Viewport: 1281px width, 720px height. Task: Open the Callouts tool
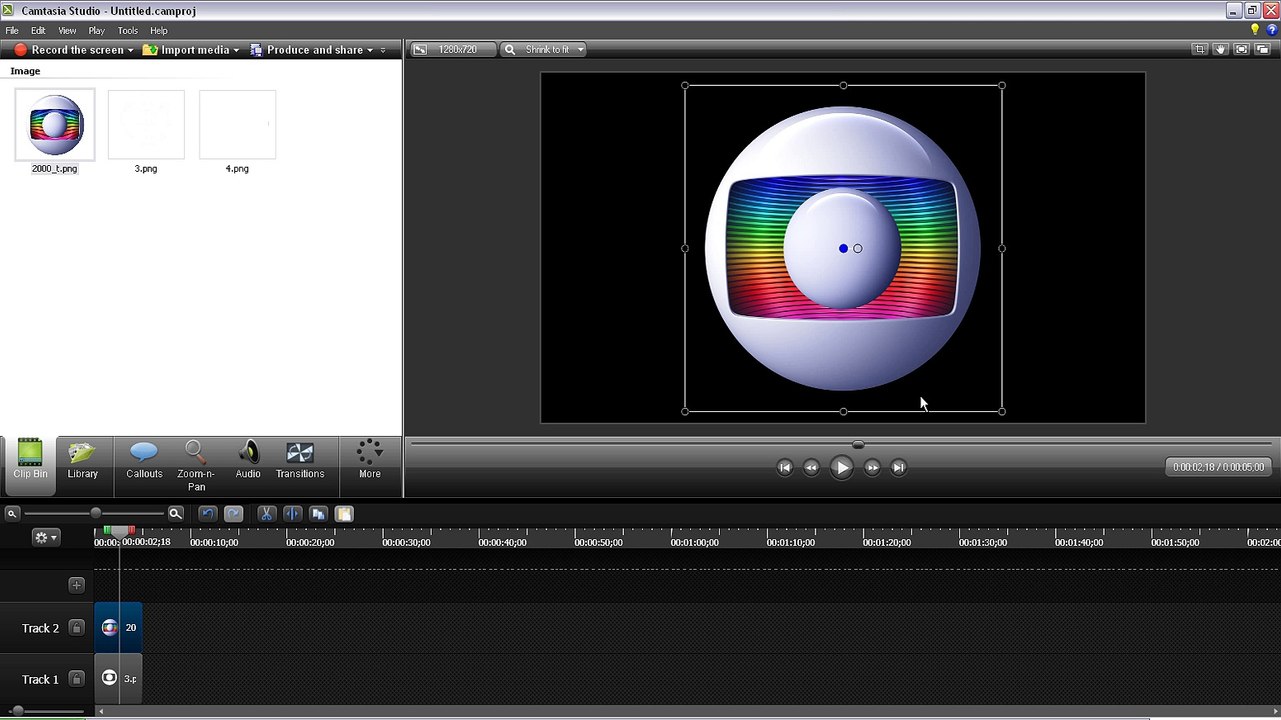pyautogui.click(x=144, y=461)
